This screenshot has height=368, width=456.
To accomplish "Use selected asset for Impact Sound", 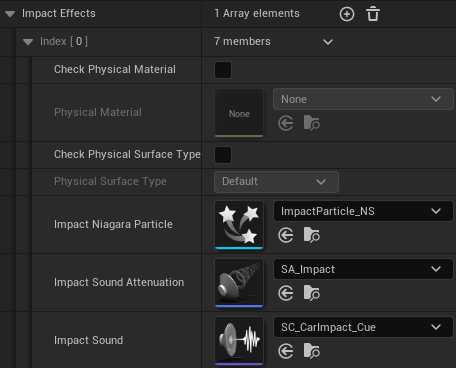I will point(286,351).
